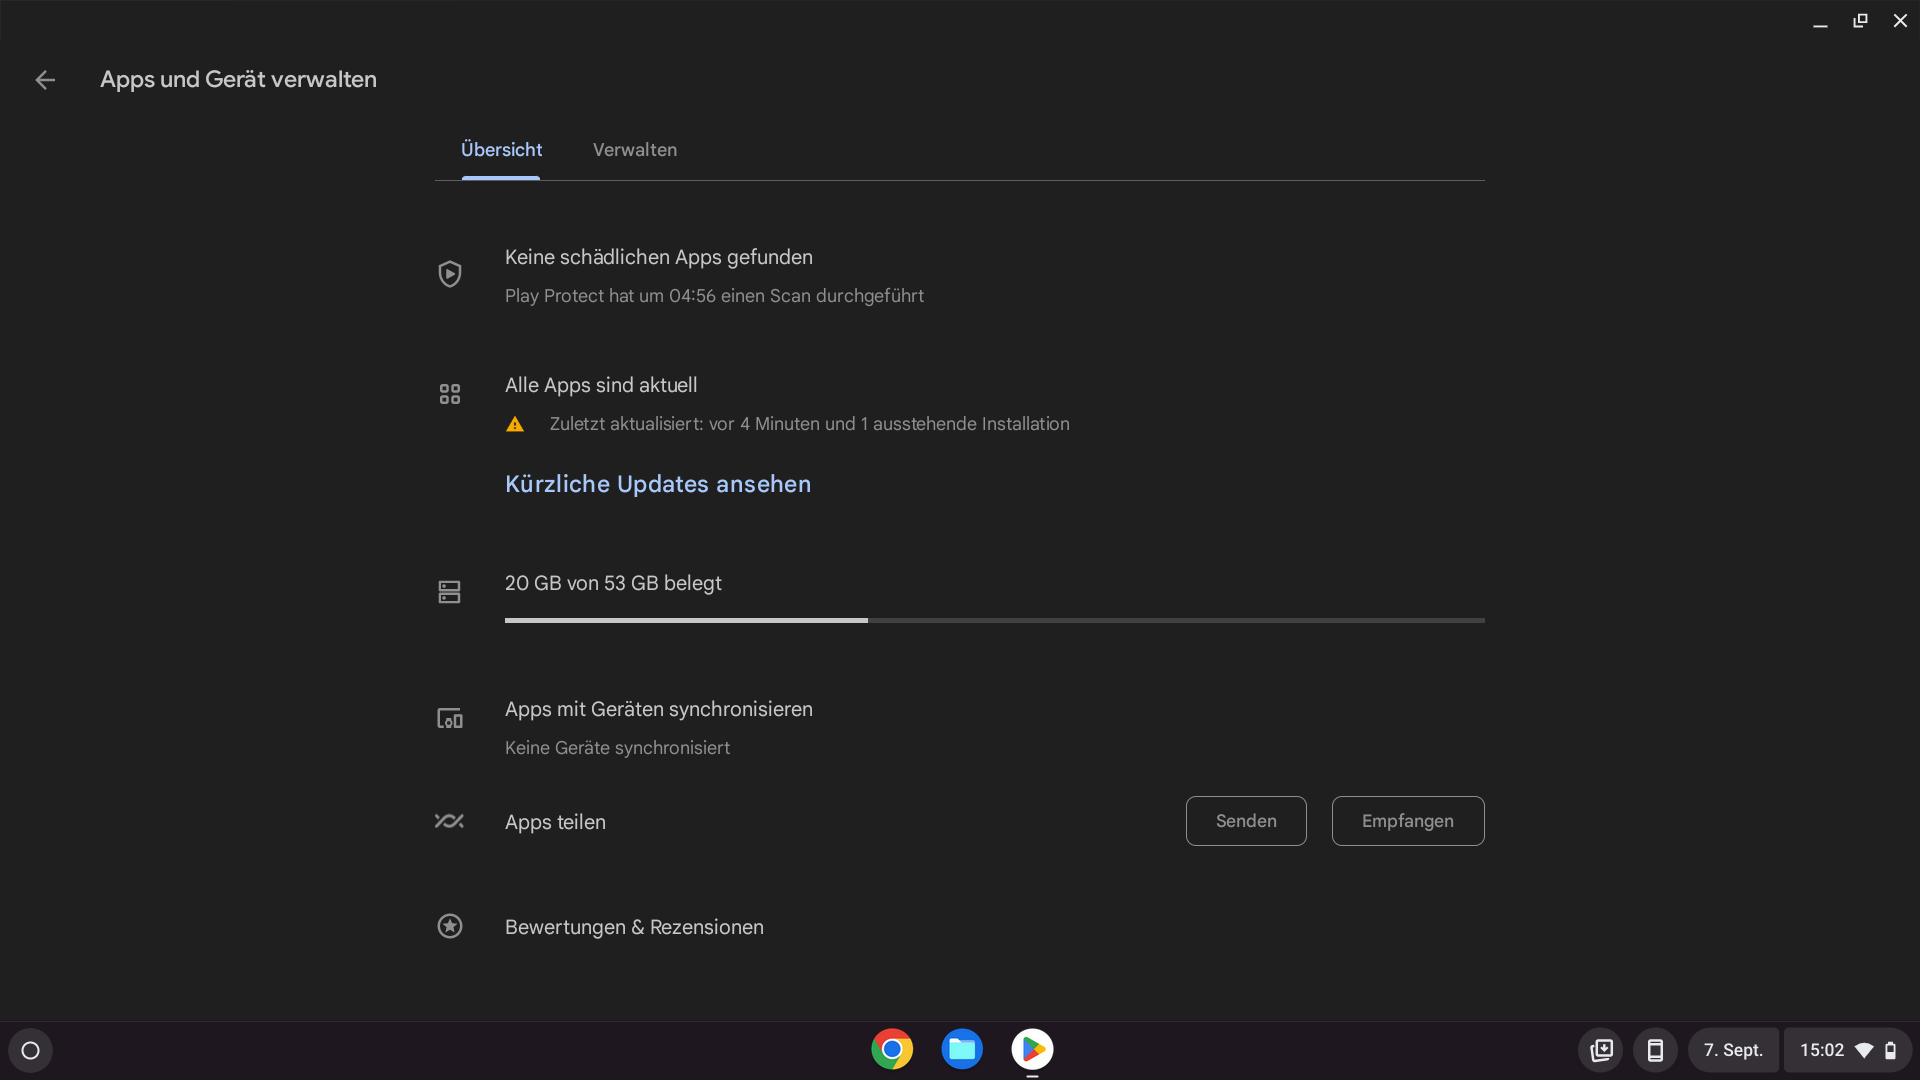The image size is (1920, 1080).
Task: Click the storage usage progress bar
Action: 994,620
